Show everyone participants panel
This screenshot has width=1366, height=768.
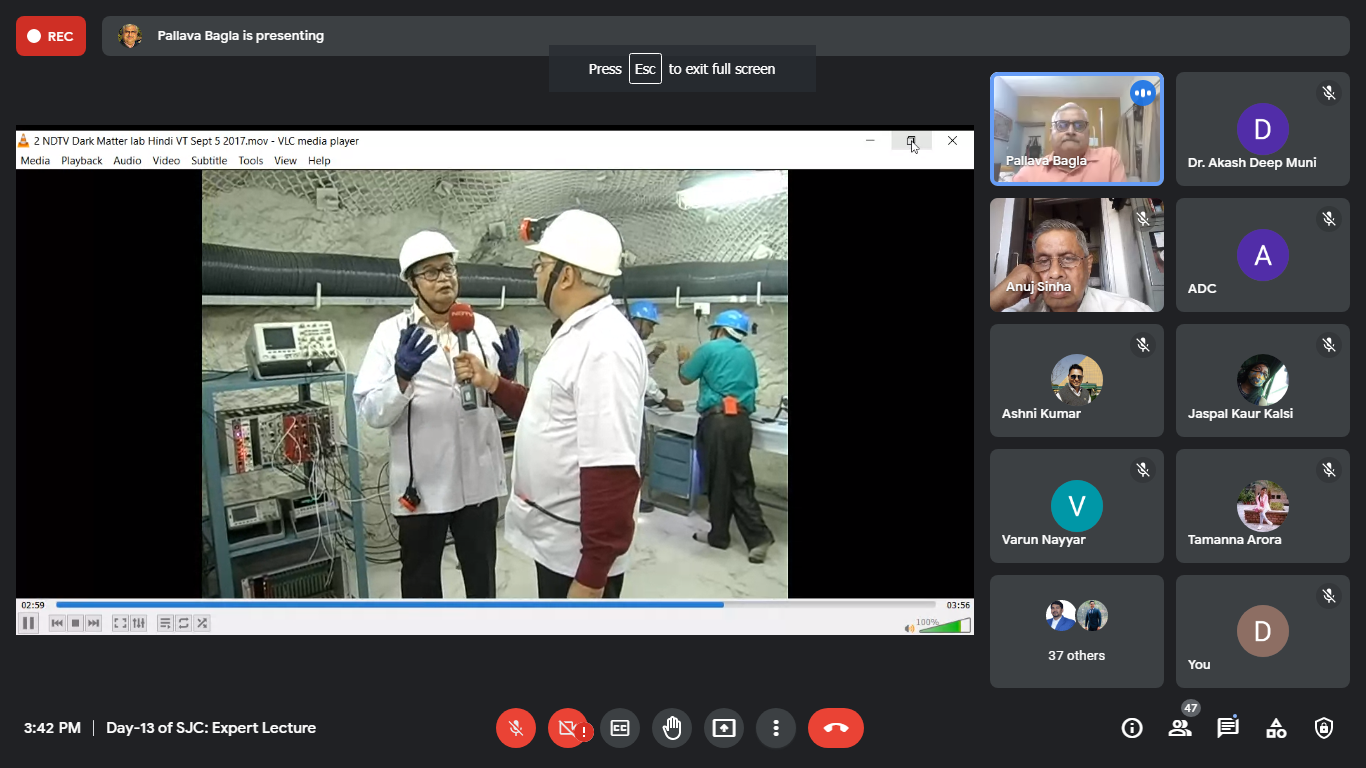coord(1180,728)
